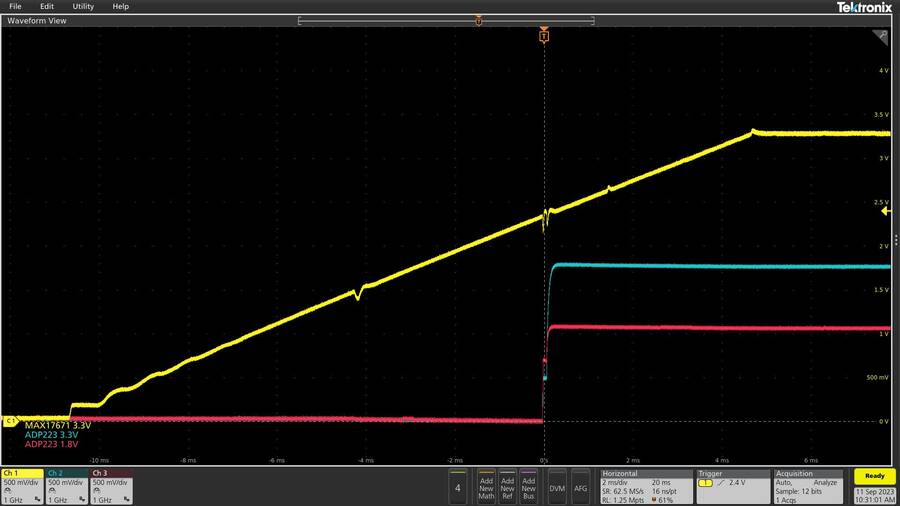Toggle the DVM button

(x=557, y=487)
